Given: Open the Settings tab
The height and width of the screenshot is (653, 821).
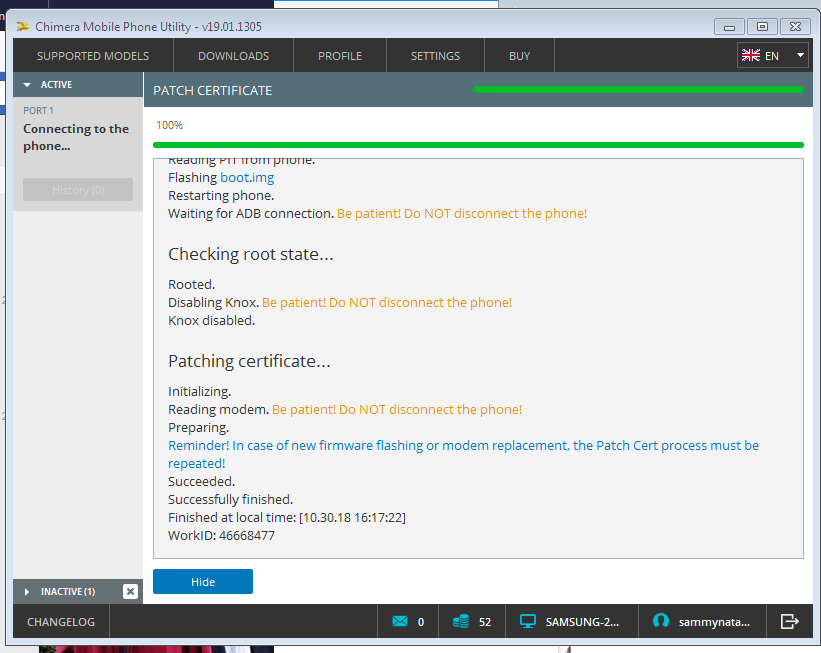Looking at the screenshot, I should click(x=435, y=56).
